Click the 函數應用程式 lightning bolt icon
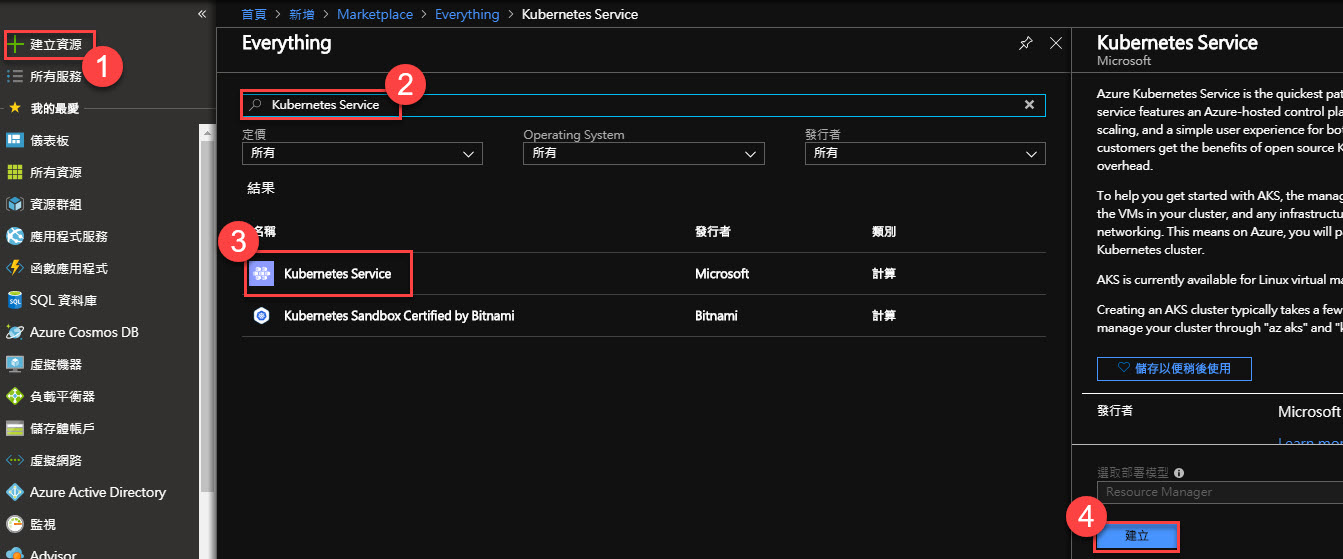 pos(15,268)
